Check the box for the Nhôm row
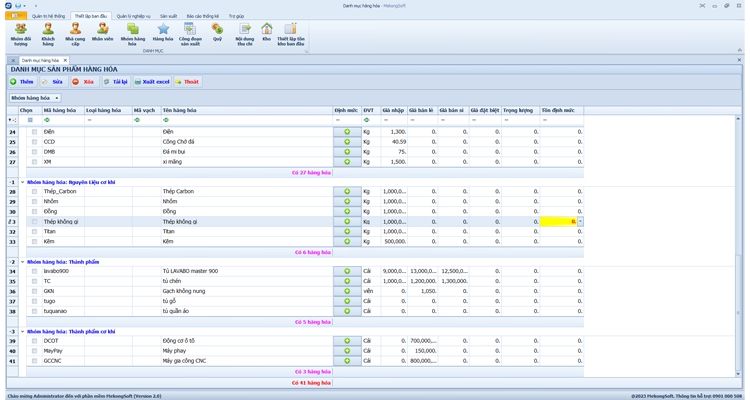The height and width of the screenshot is (400, 750). (34, 201)
